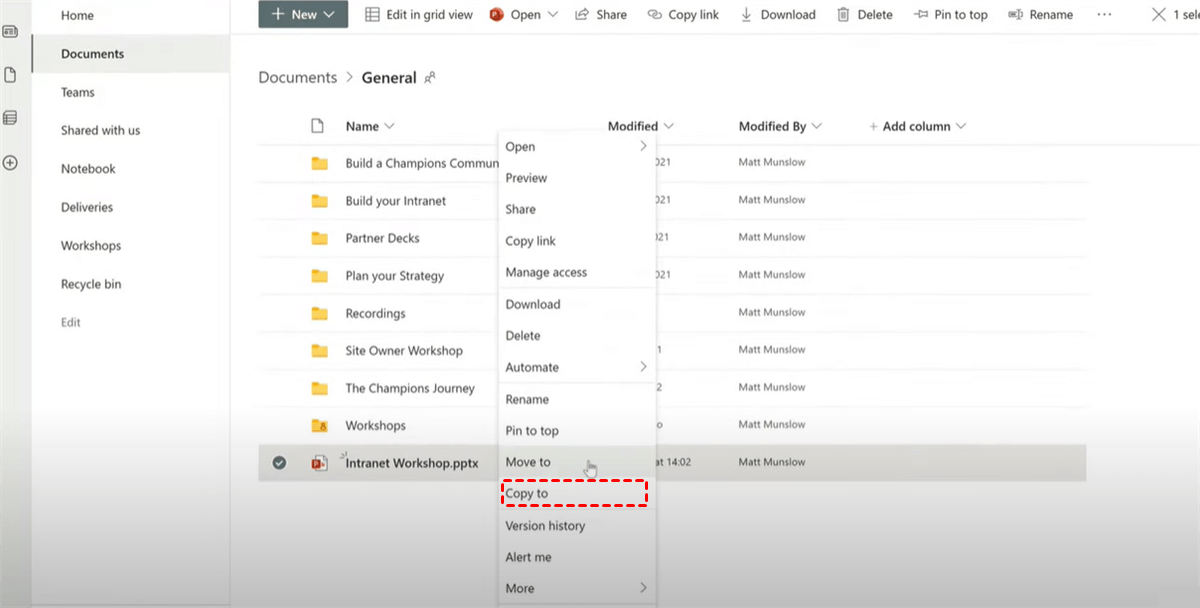The width and height of the screenshot is (1200, 608).
Task: Click the New button
Action: pos(303,14)
